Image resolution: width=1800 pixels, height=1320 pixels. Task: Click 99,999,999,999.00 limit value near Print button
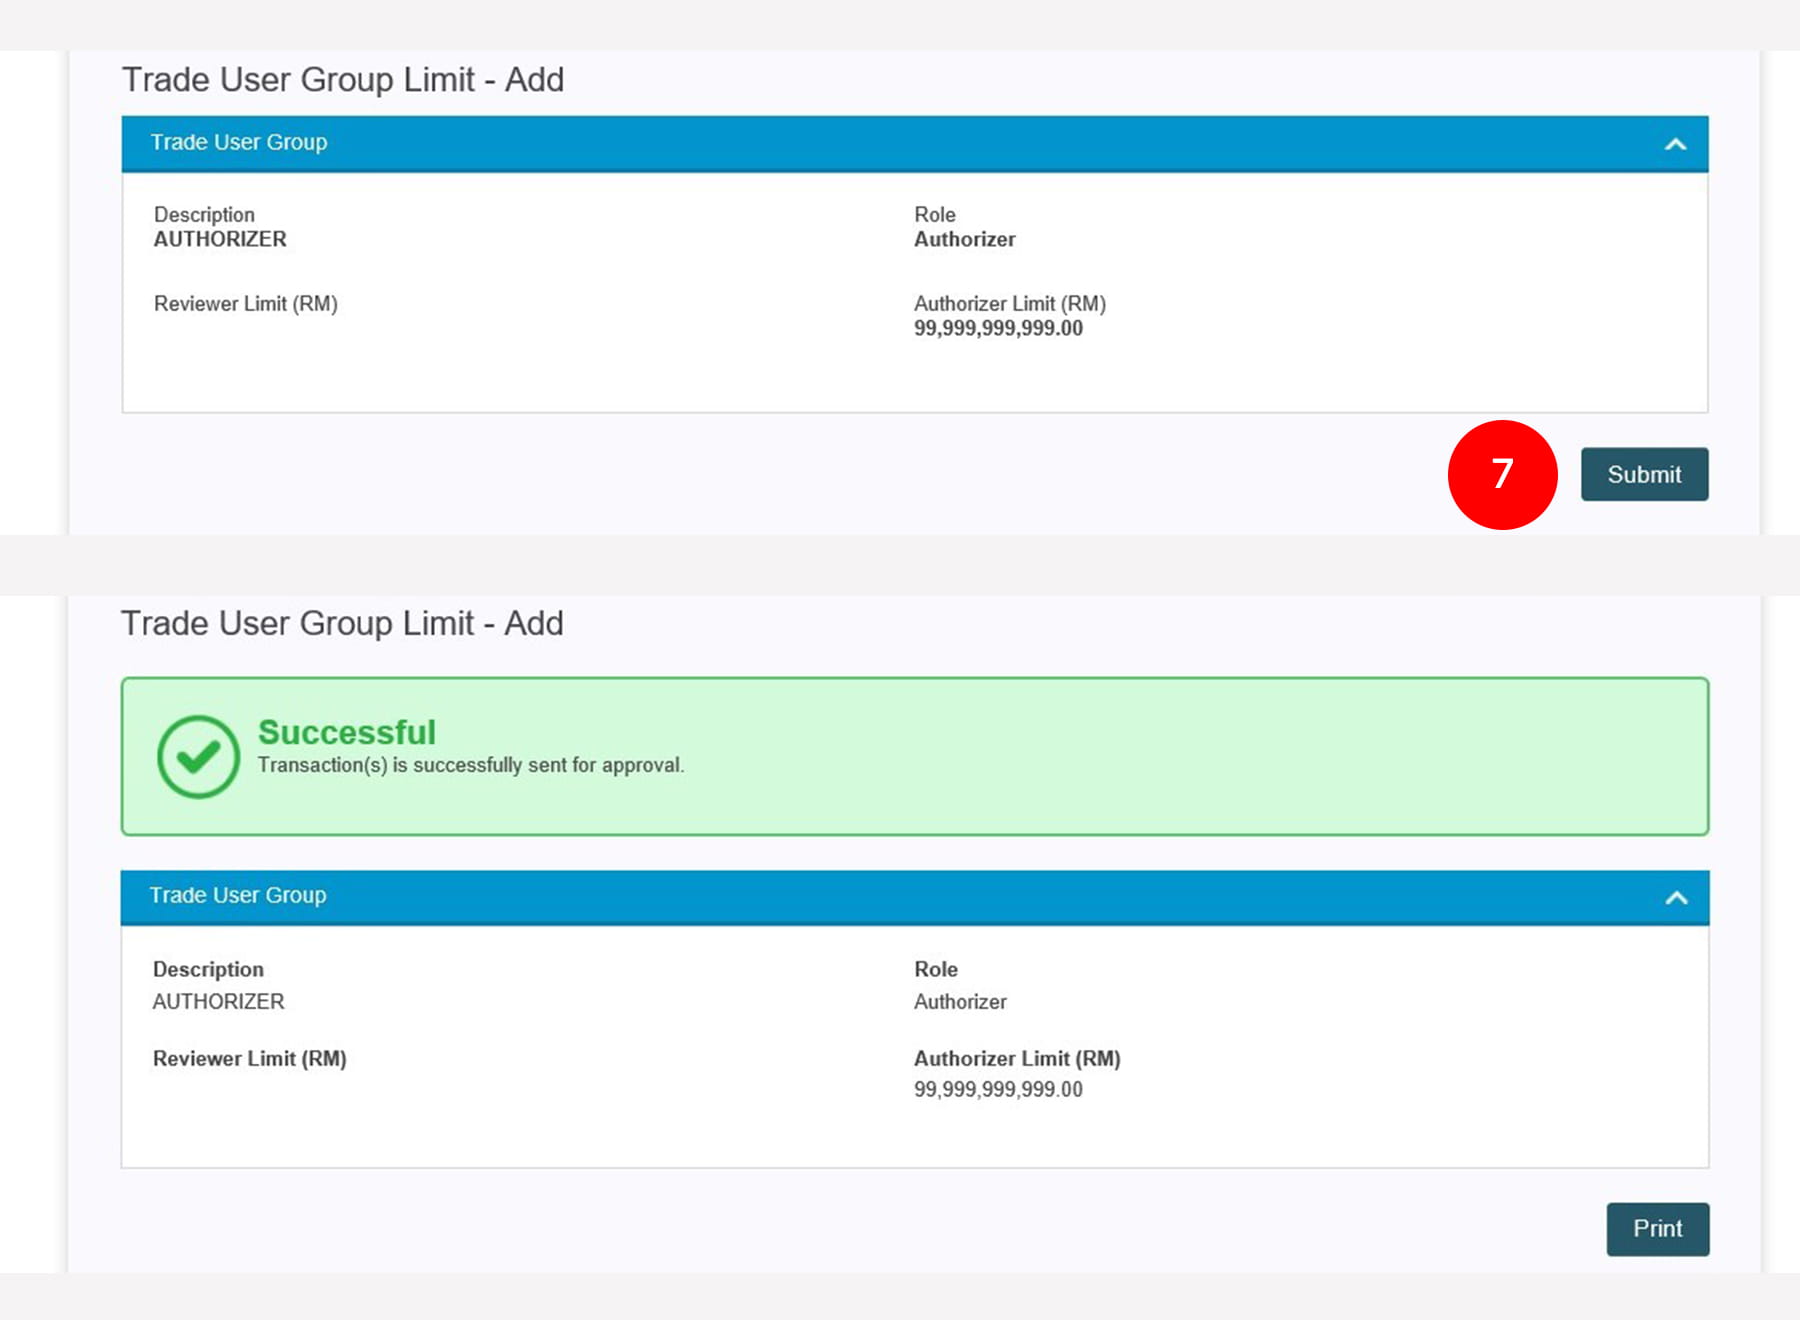[x=997, y=1090]
